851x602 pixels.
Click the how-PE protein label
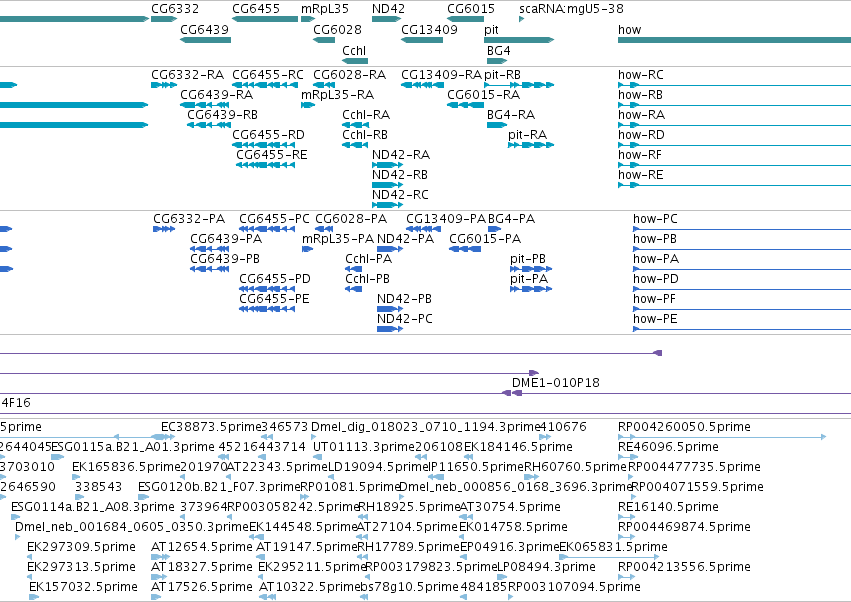[x=655, y=319]
